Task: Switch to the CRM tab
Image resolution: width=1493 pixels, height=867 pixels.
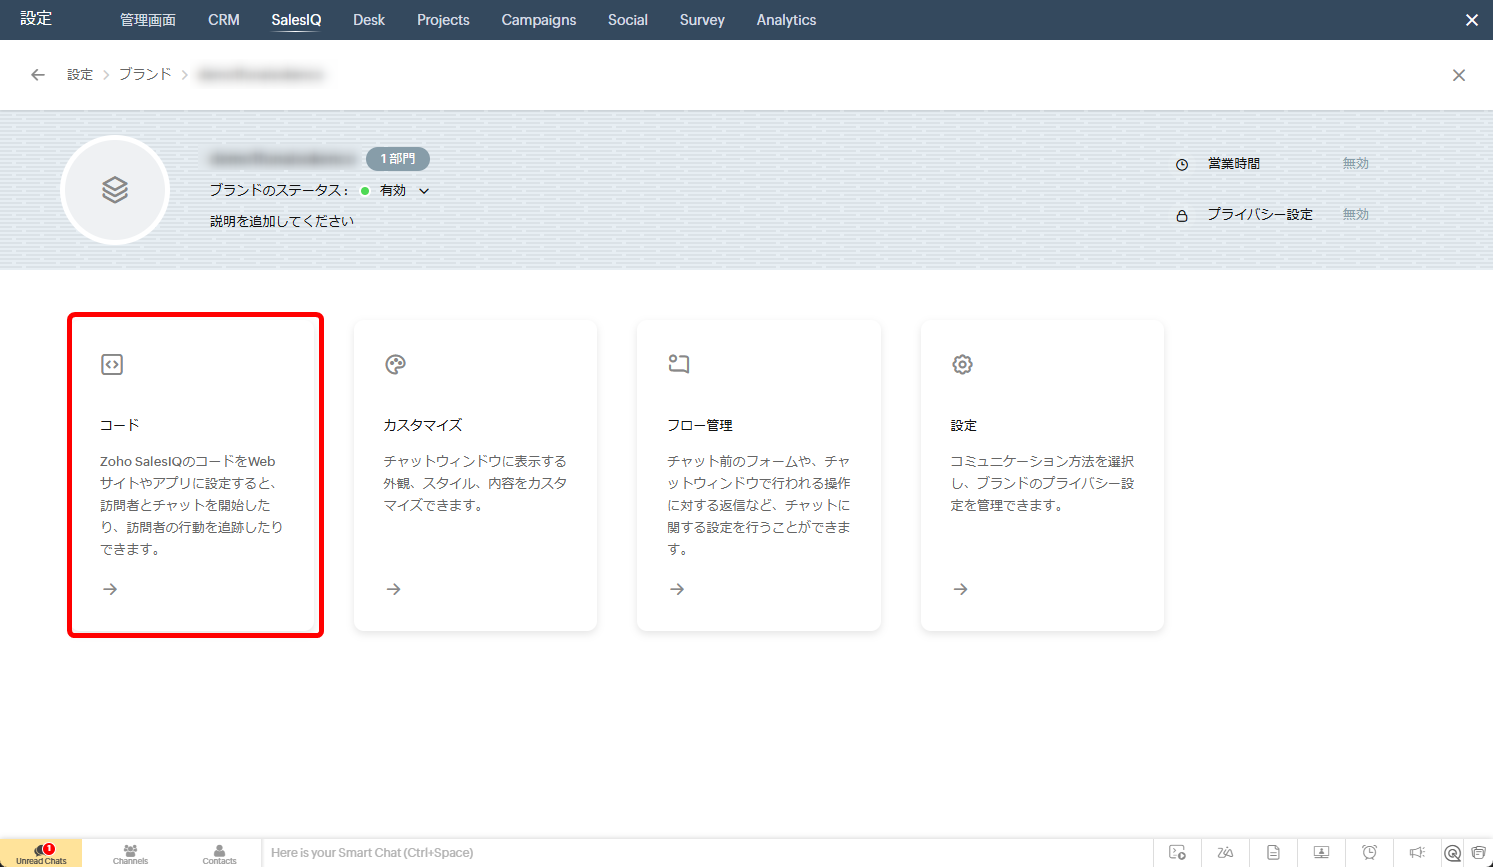Action: (x=224, y=20)
